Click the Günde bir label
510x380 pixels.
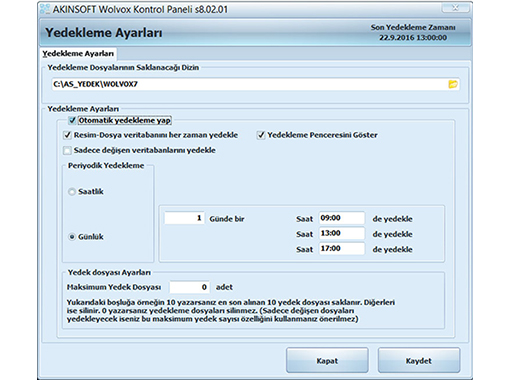click(x=227, y=219)
